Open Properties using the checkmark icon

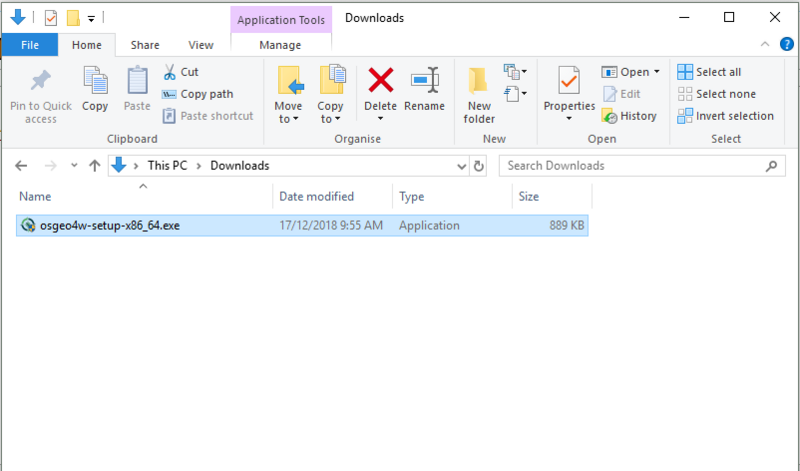click(569, 80)
